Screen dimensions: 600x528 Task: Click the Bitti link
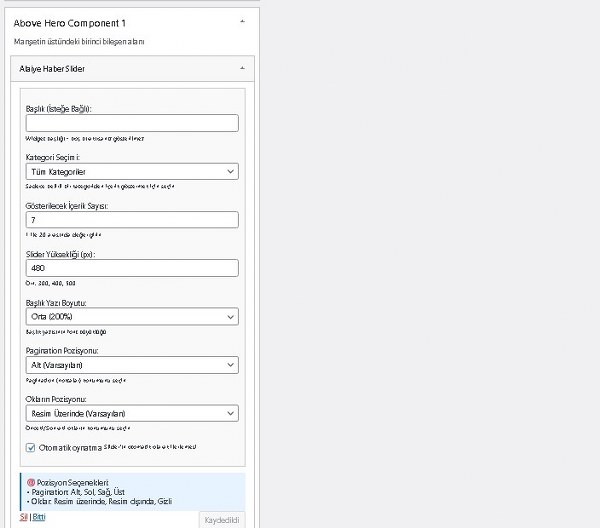click(39, 517)
